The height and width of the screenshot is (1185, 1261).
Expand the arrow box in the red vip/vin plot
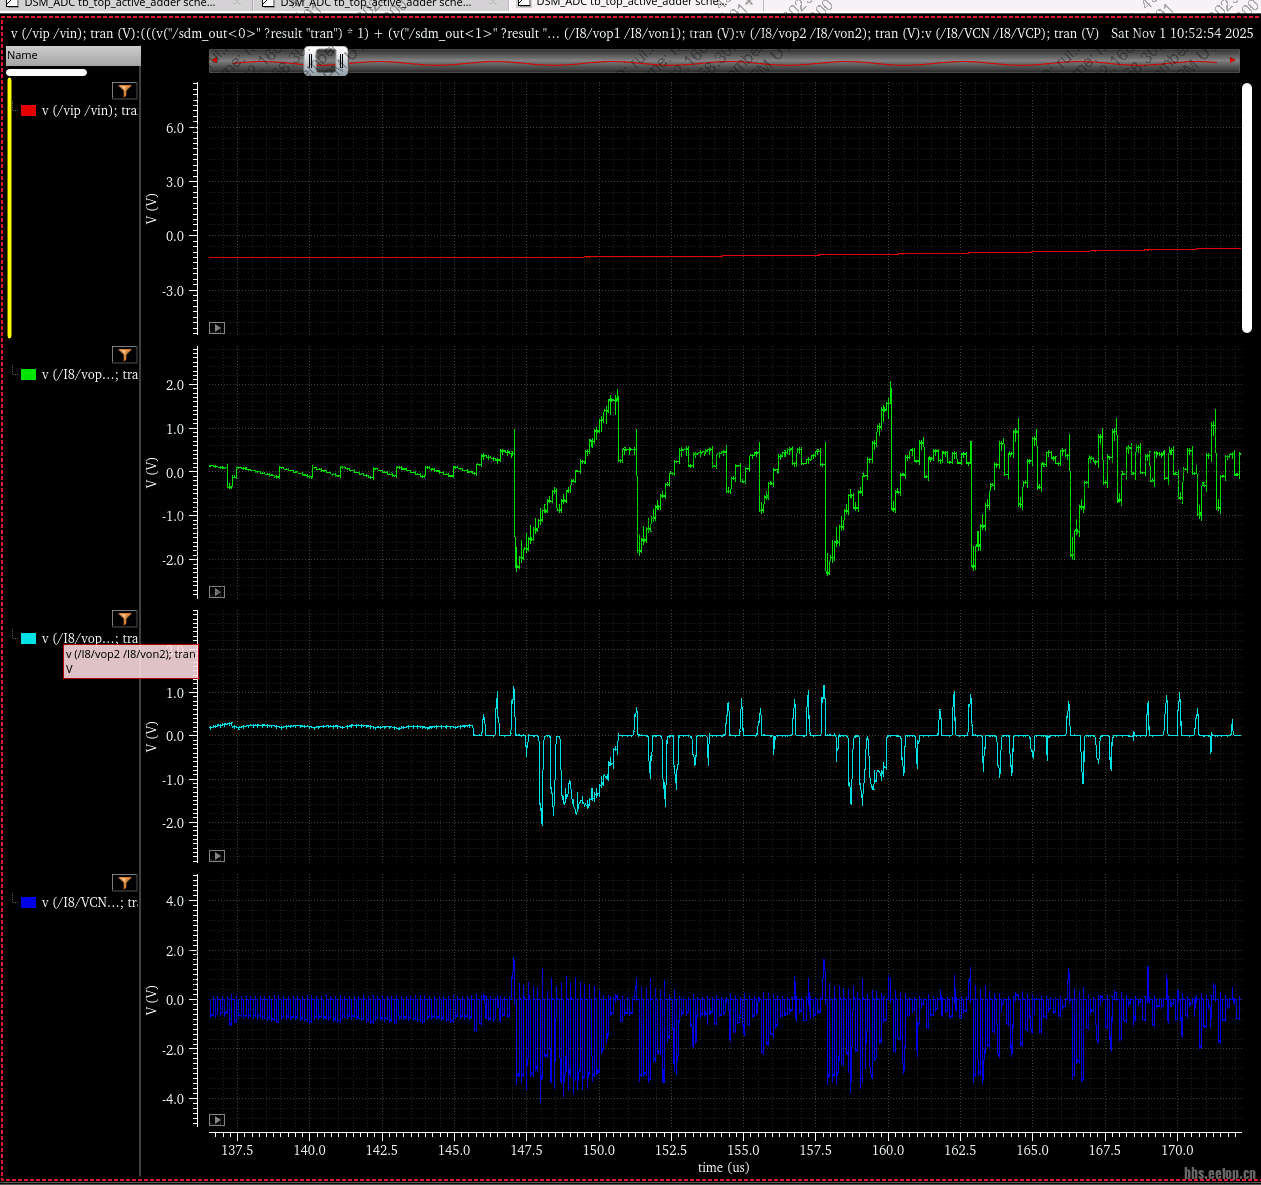click(217, 328)
